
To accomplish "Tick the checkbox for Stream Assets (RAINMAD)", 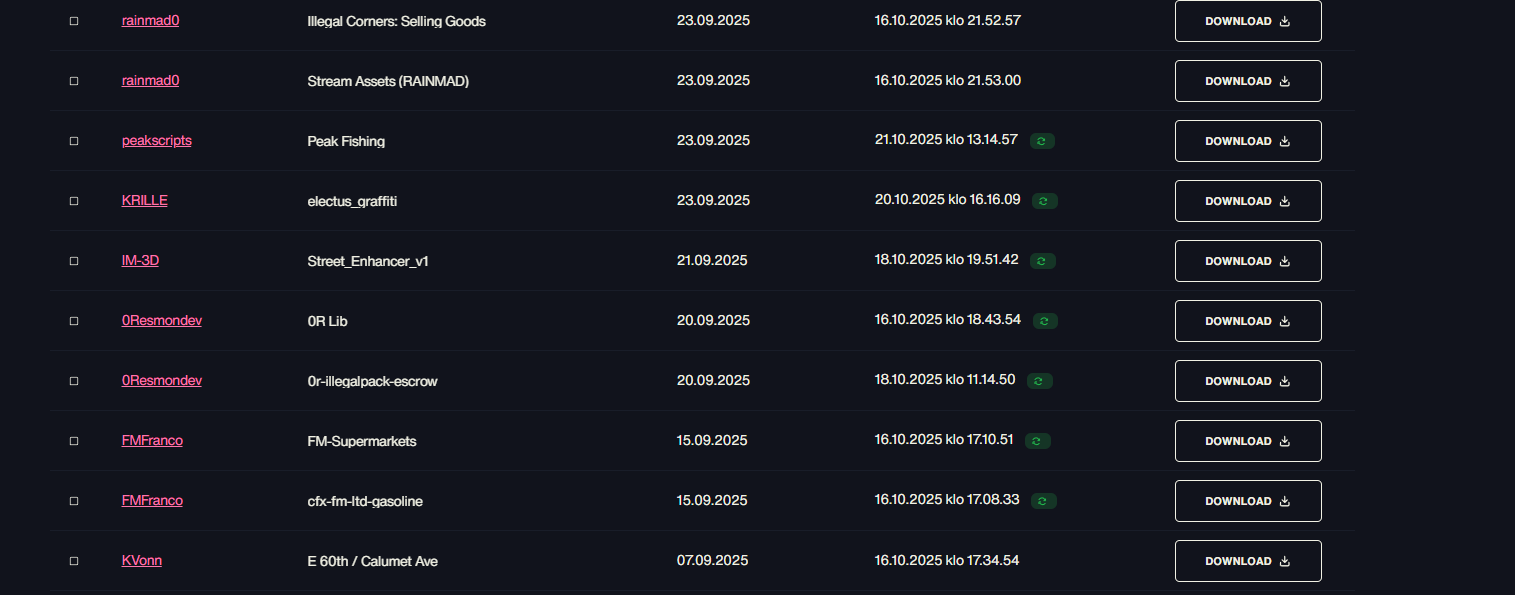I will tap(74, 81).
